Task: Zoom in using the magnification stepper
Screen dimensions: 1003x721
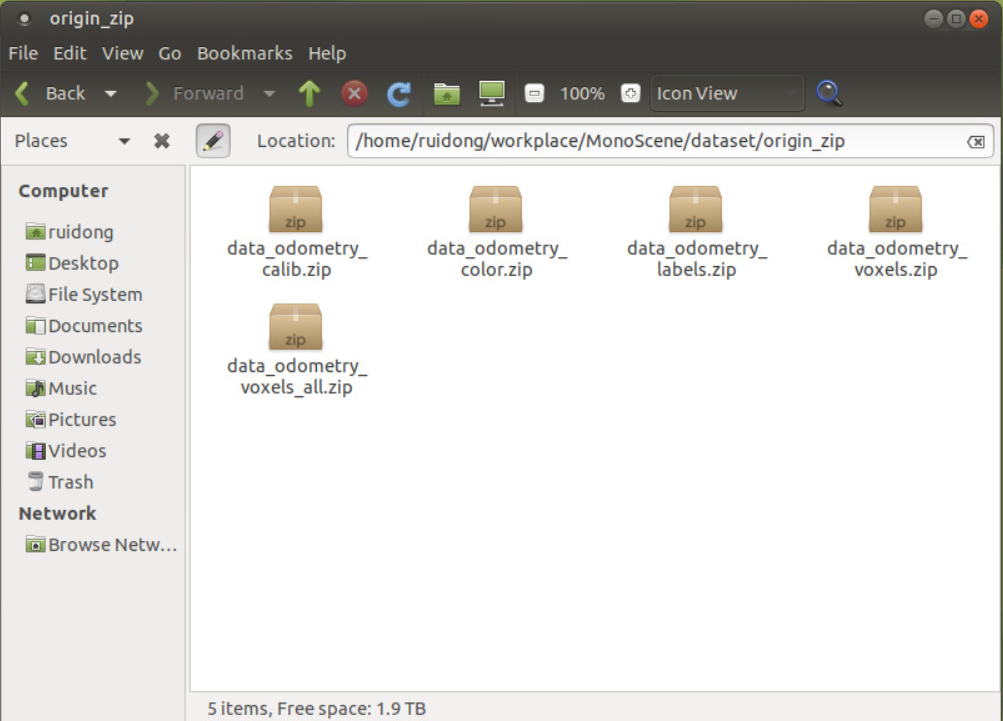Action: (630, 93)
